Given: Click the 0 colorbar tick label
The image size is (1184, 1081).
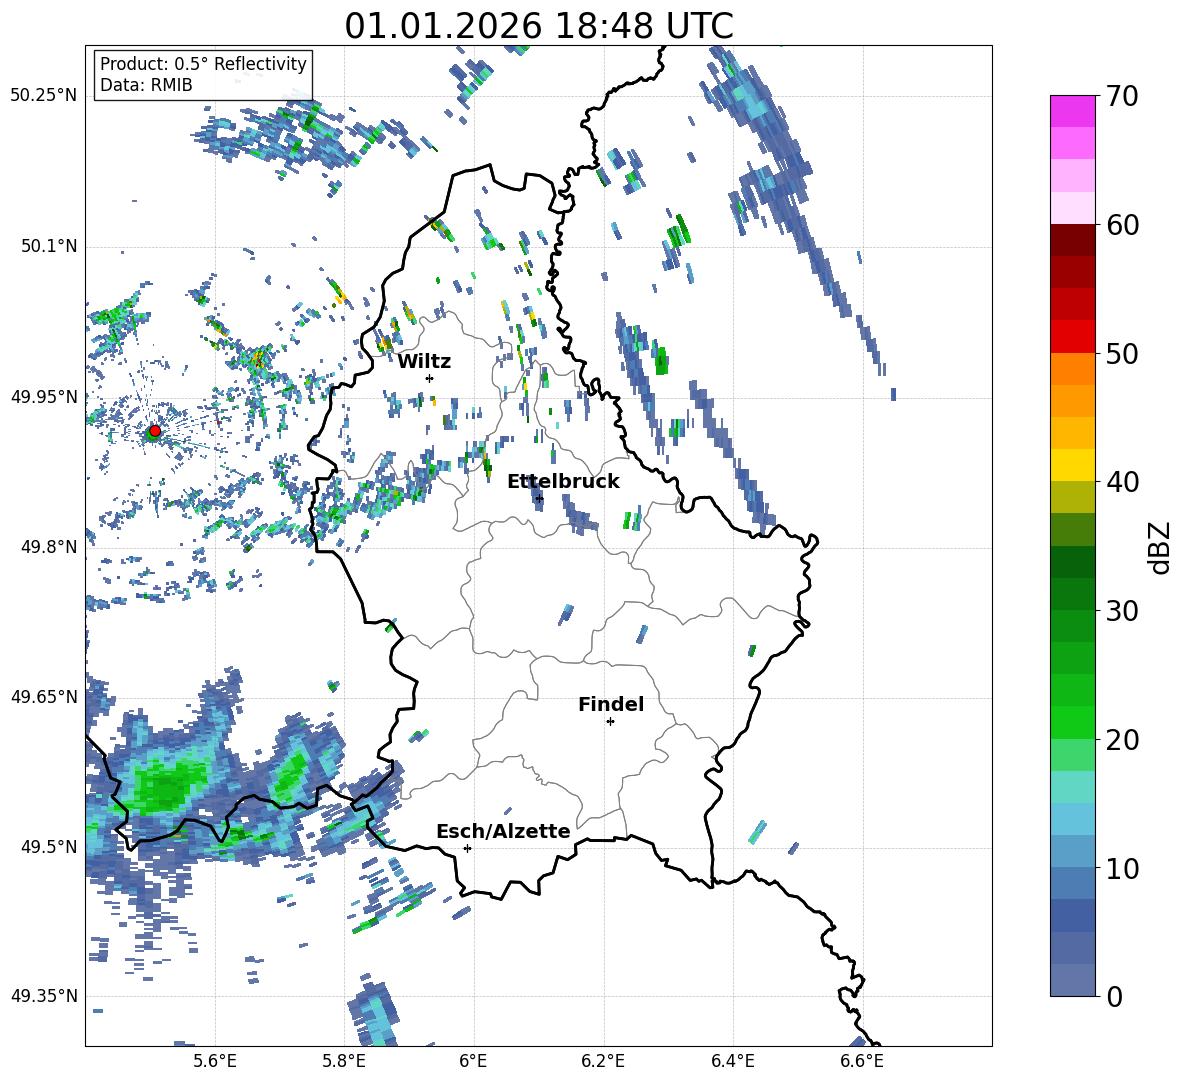Looking at the screenshot, I should tap(1114, 997).
